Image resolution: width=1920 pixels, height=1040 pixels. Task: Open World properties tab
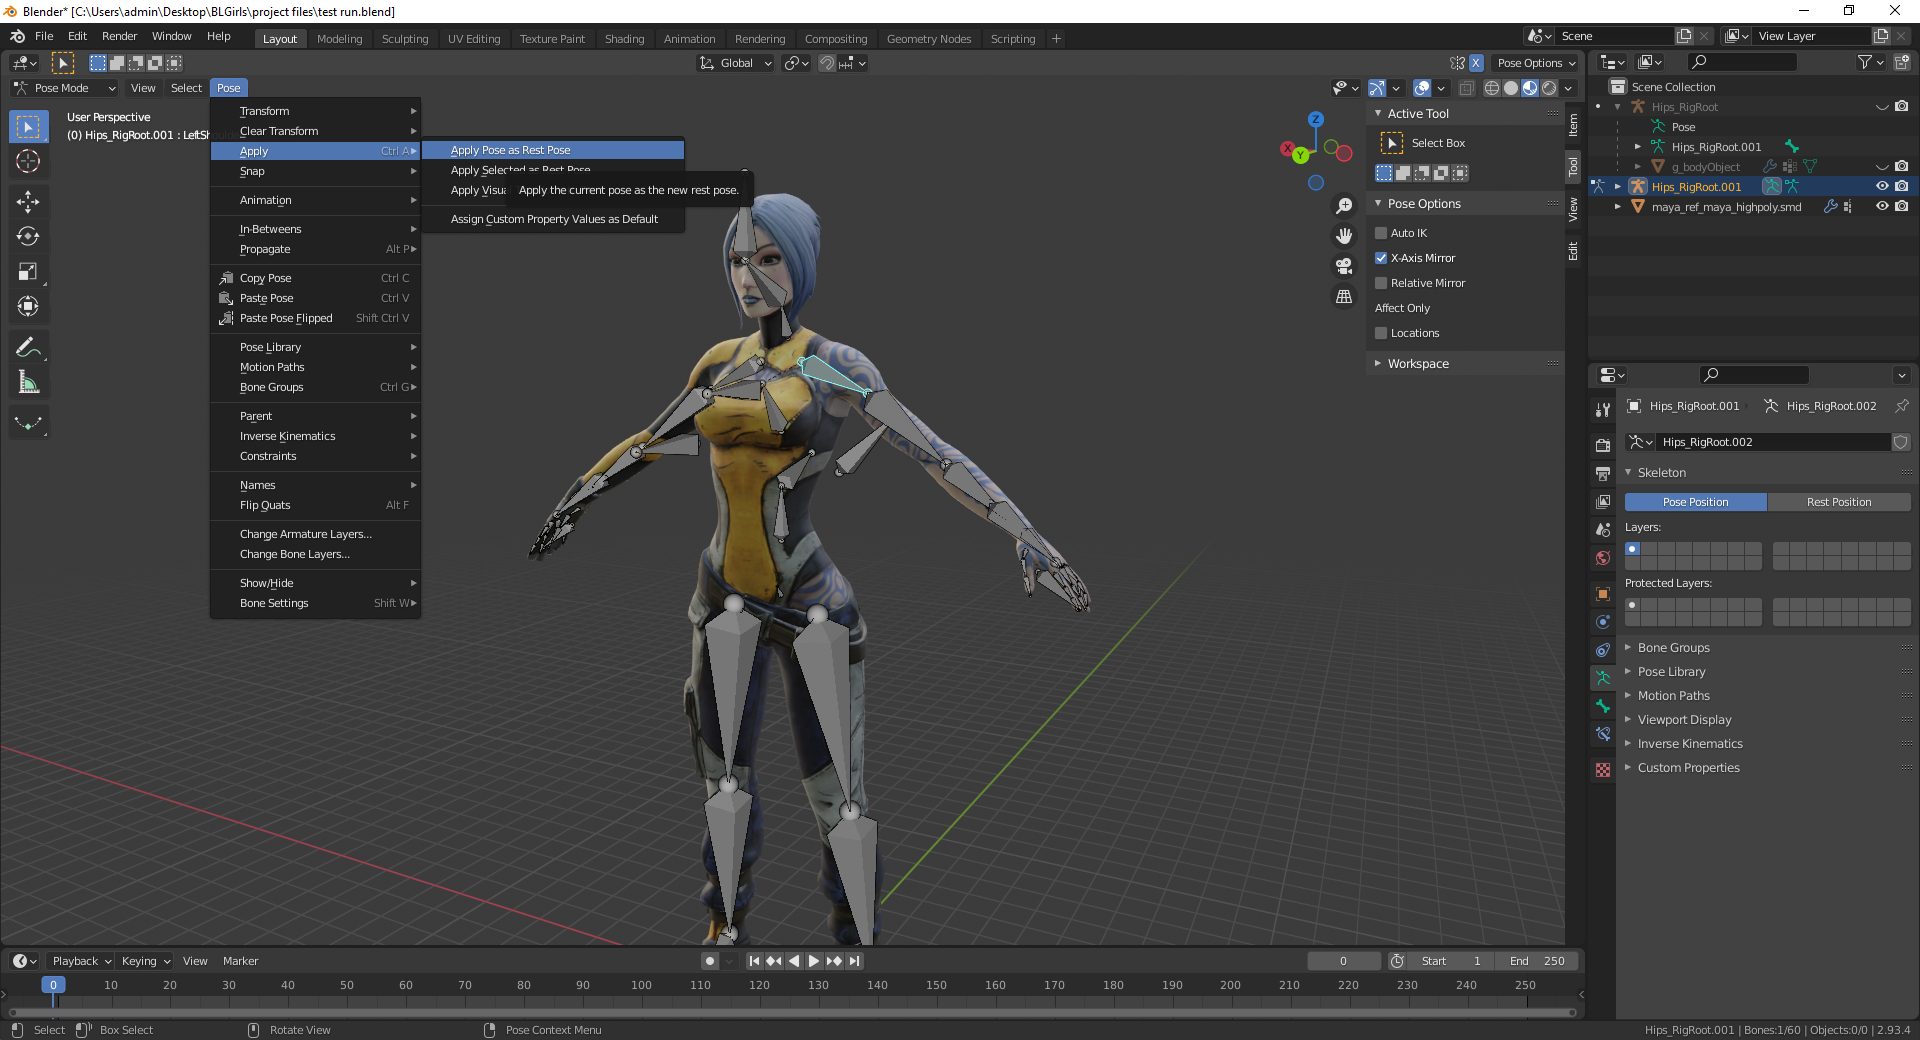[x=1603, y=558]
